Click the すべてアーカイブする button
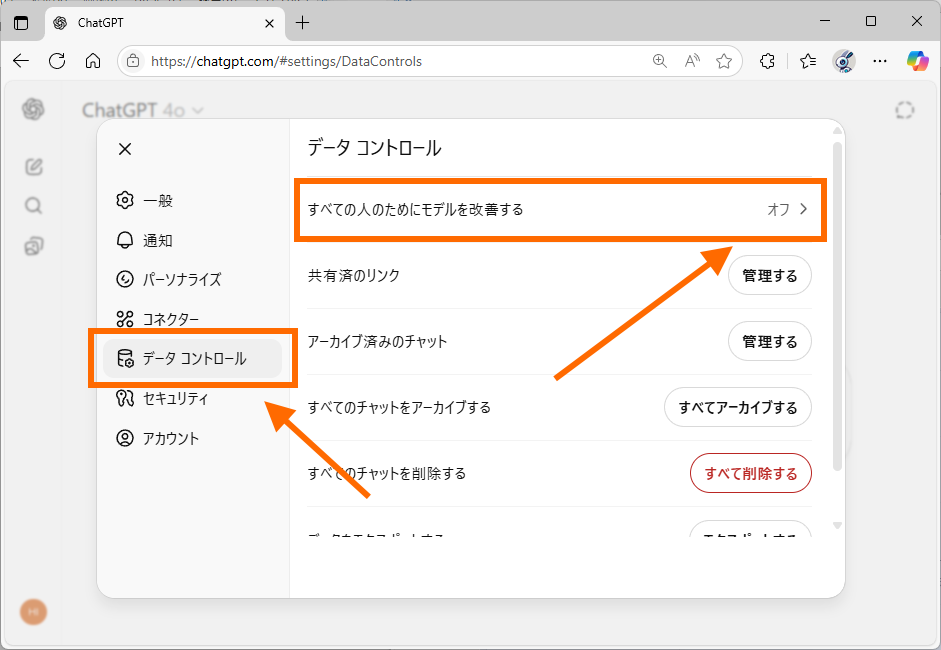Image resolution: width=941 pixels, height=650 pixels. tap(738, 408)
